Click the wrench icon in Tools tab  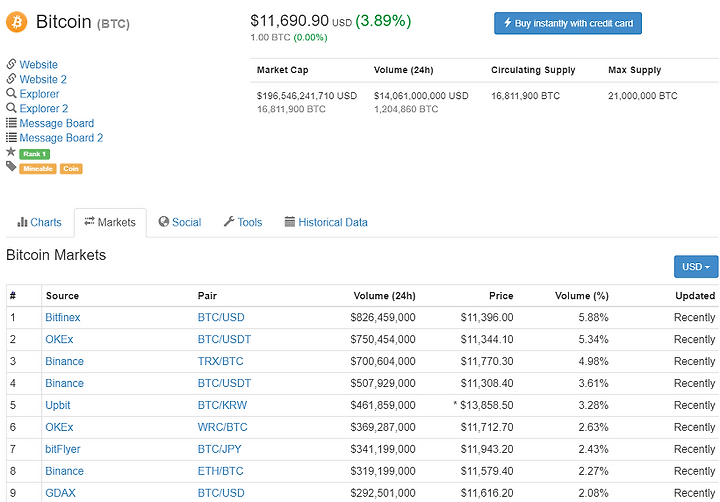pyautogui.click(x=229, y=222)
